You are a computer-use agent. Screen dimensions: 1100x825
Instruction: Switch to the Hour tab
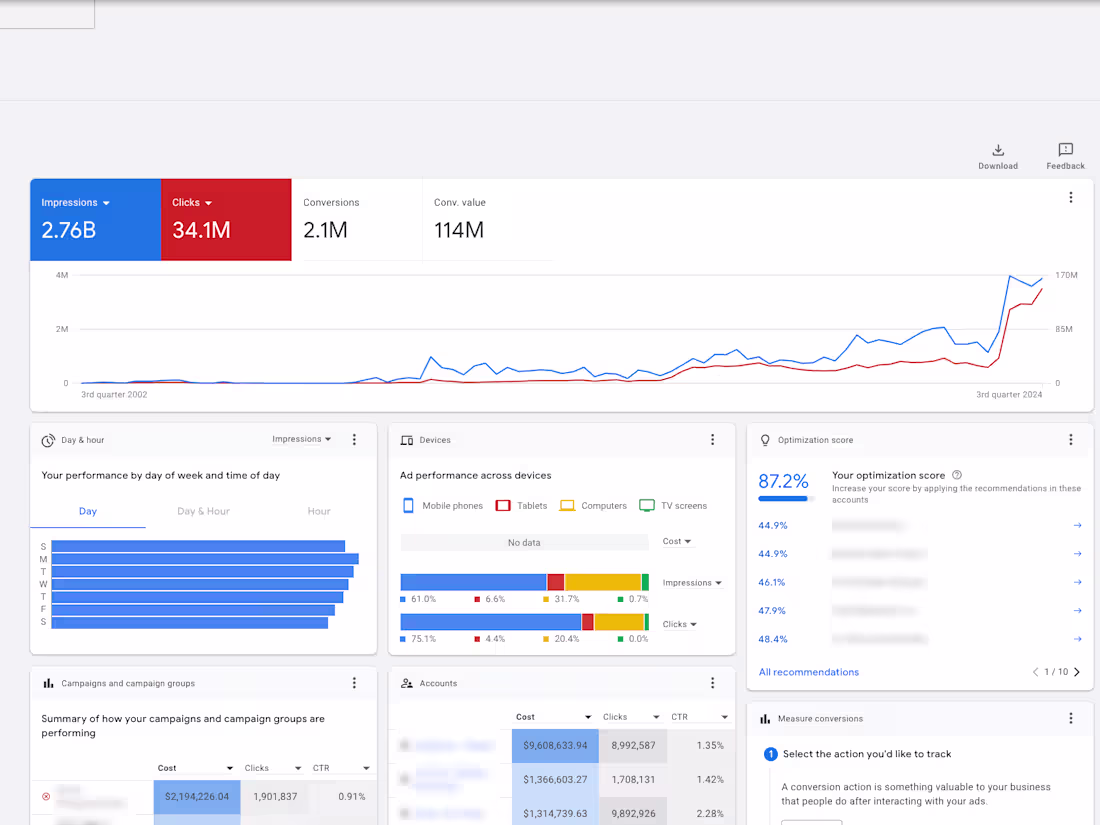[318, 511]
